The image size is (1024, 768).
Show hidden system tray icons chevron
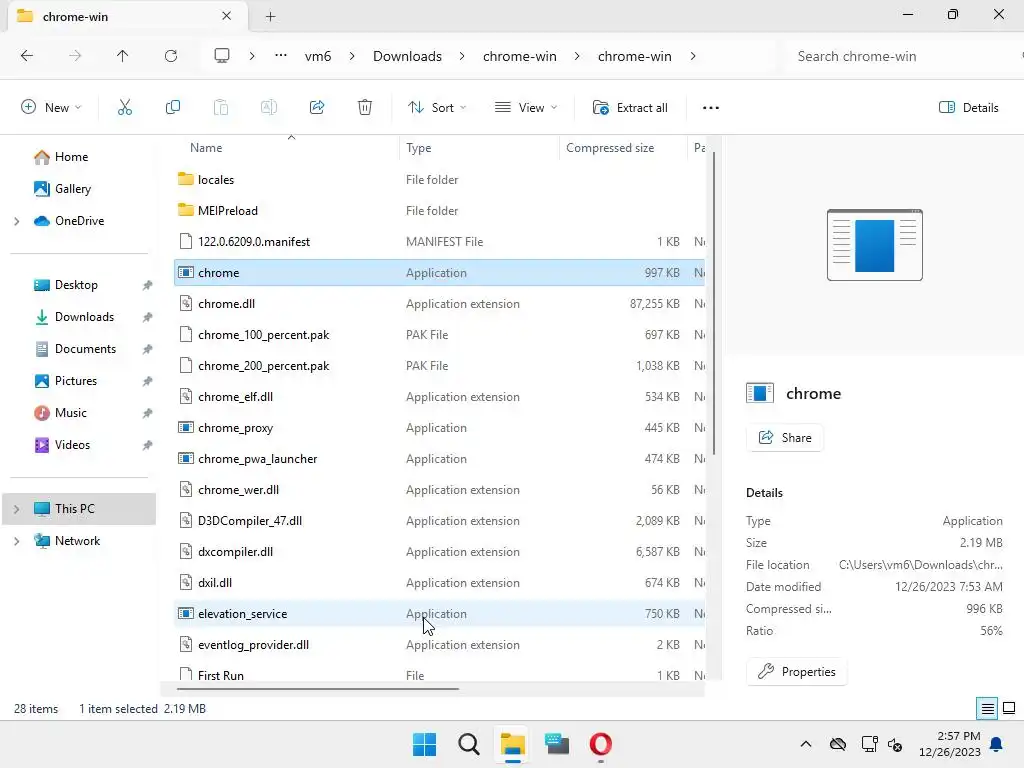[x=806, y=744]
